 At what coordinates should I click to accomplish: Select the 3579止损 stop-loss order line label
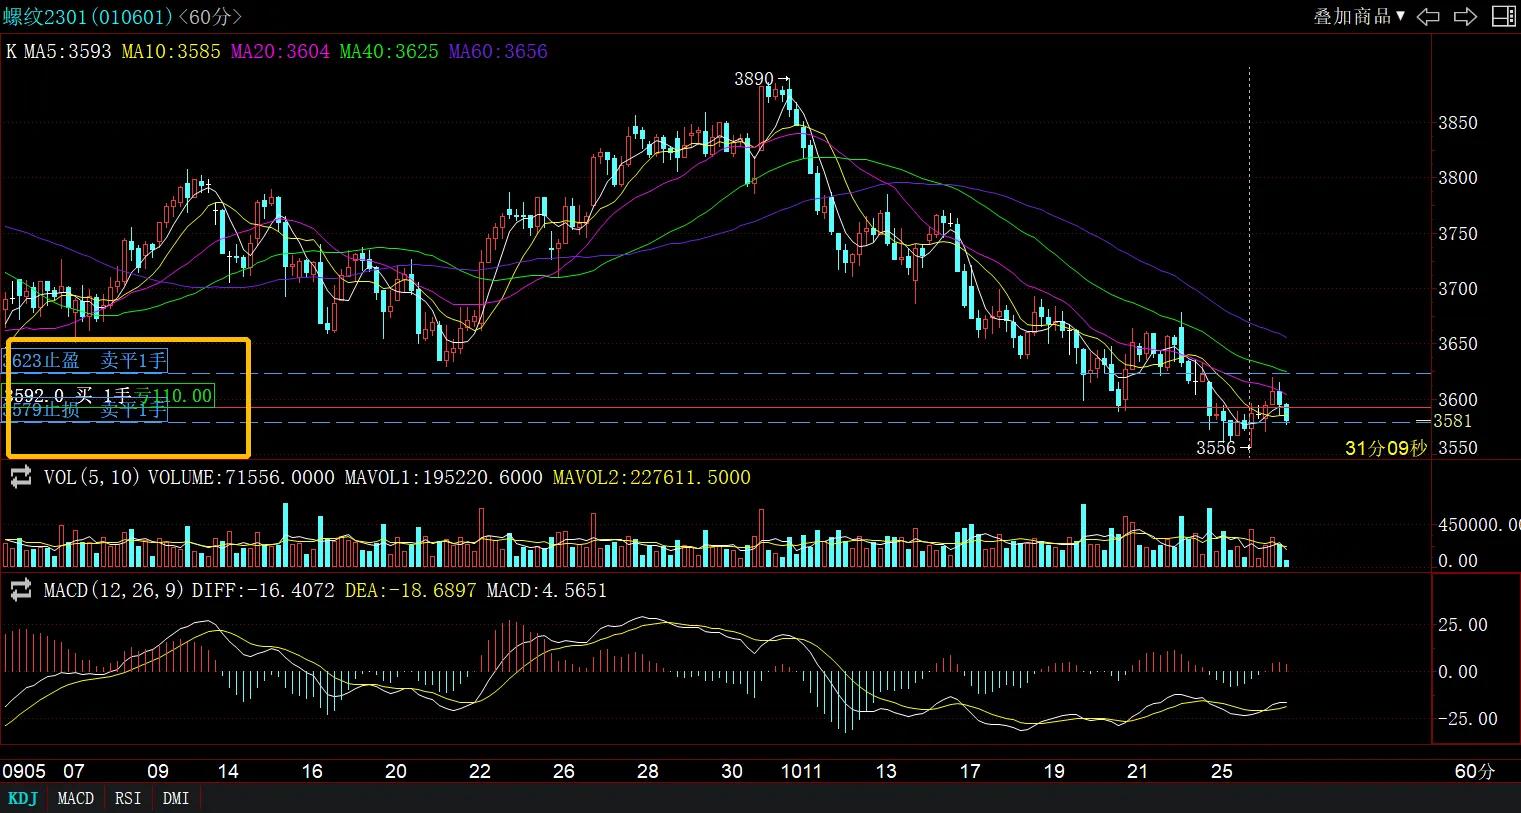point(86,410)
